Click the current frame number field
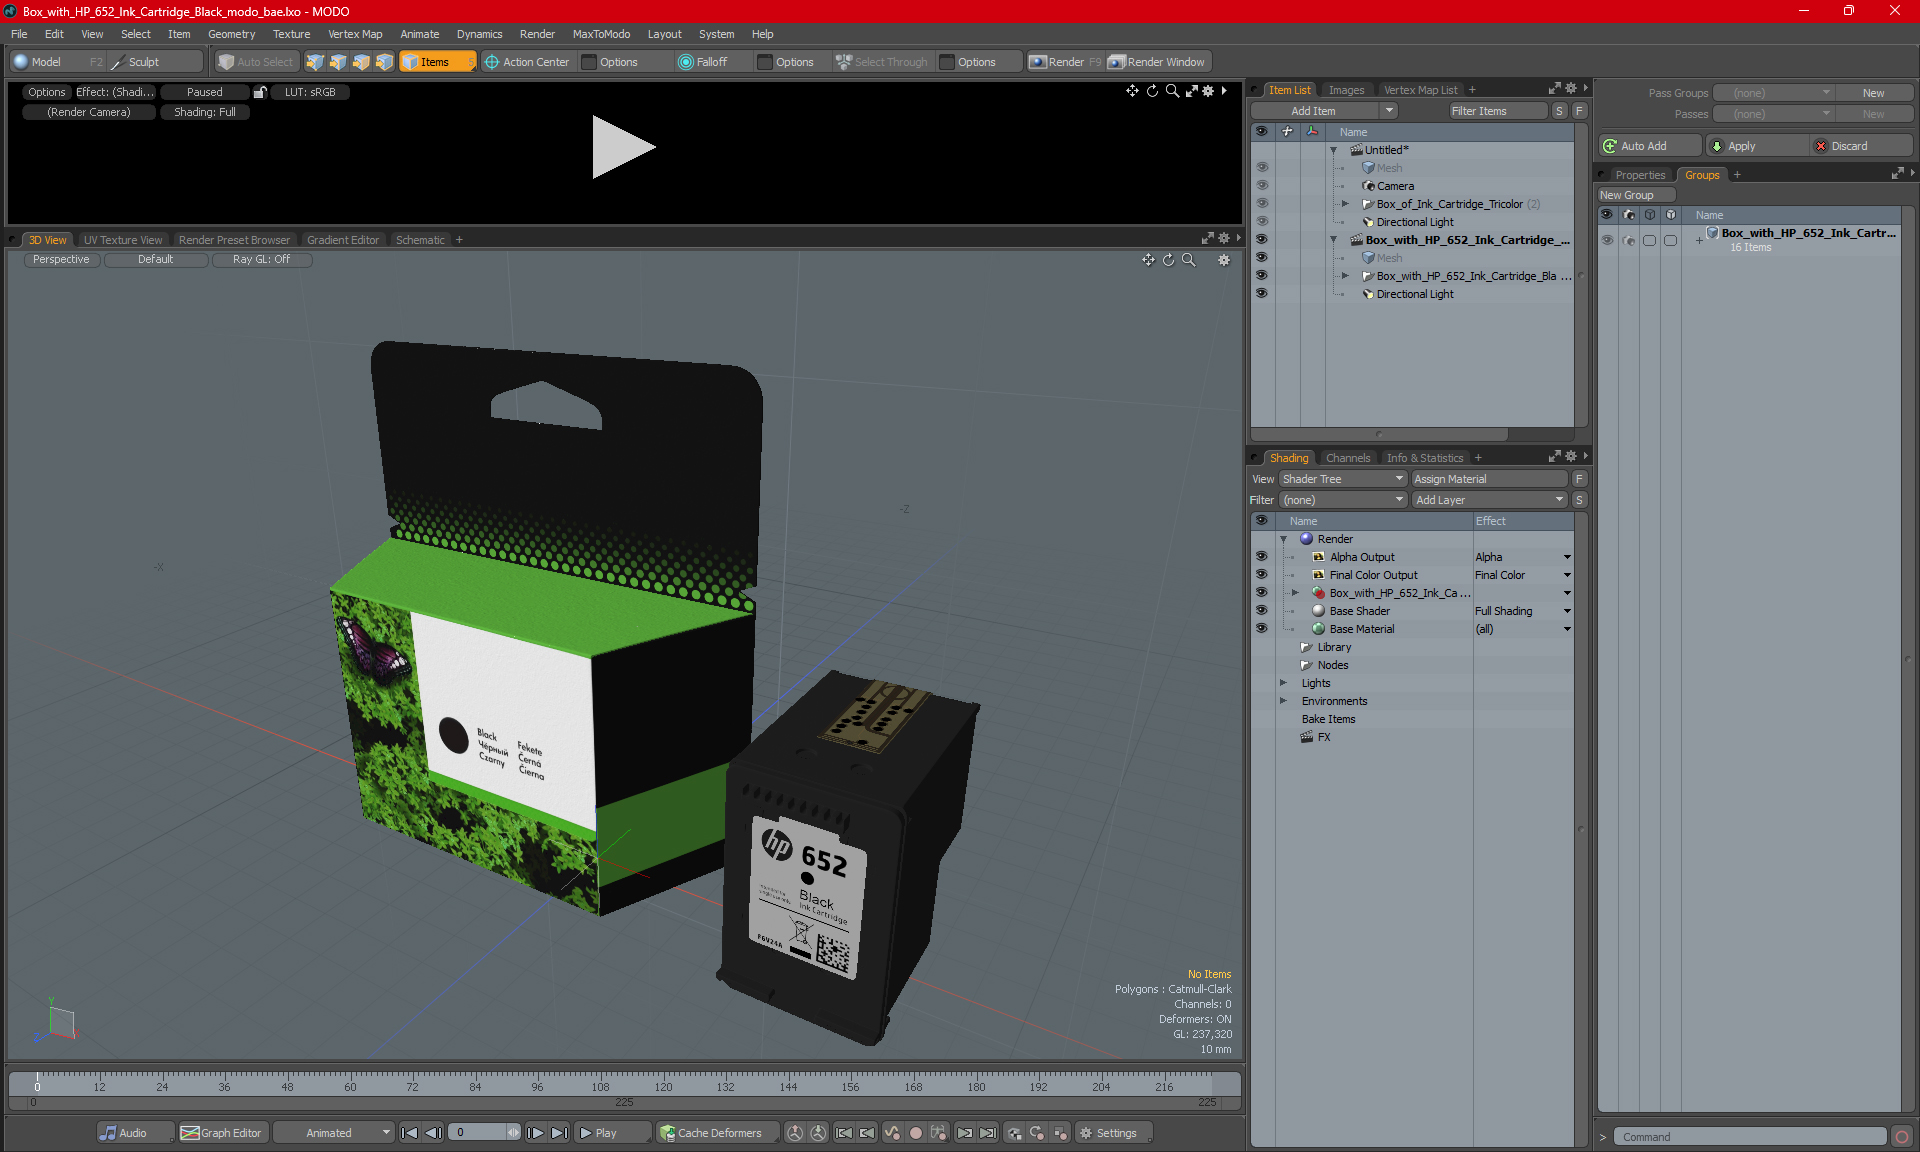This screenshot has width=1920, height=1152. pos(477,1133)
